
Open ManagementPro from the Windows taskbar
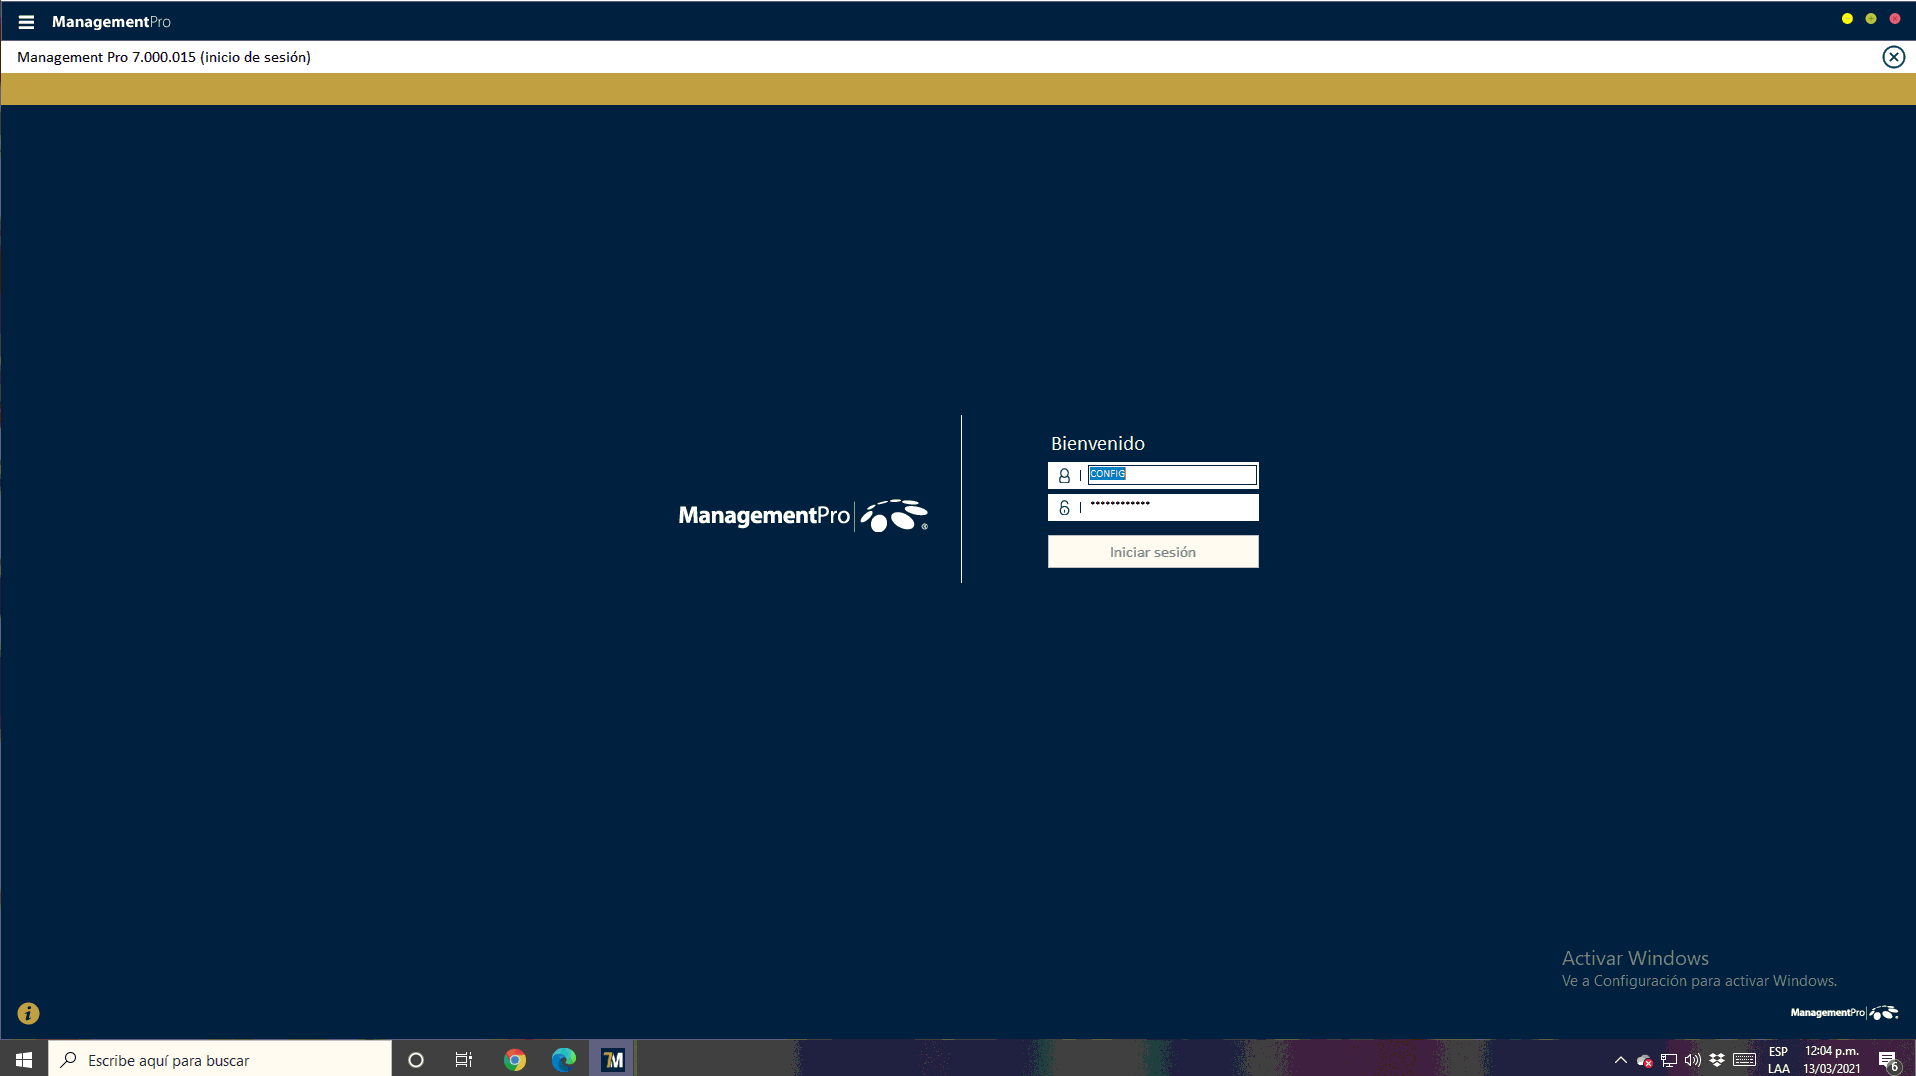pyautogui.click(x=612, y=1059)
